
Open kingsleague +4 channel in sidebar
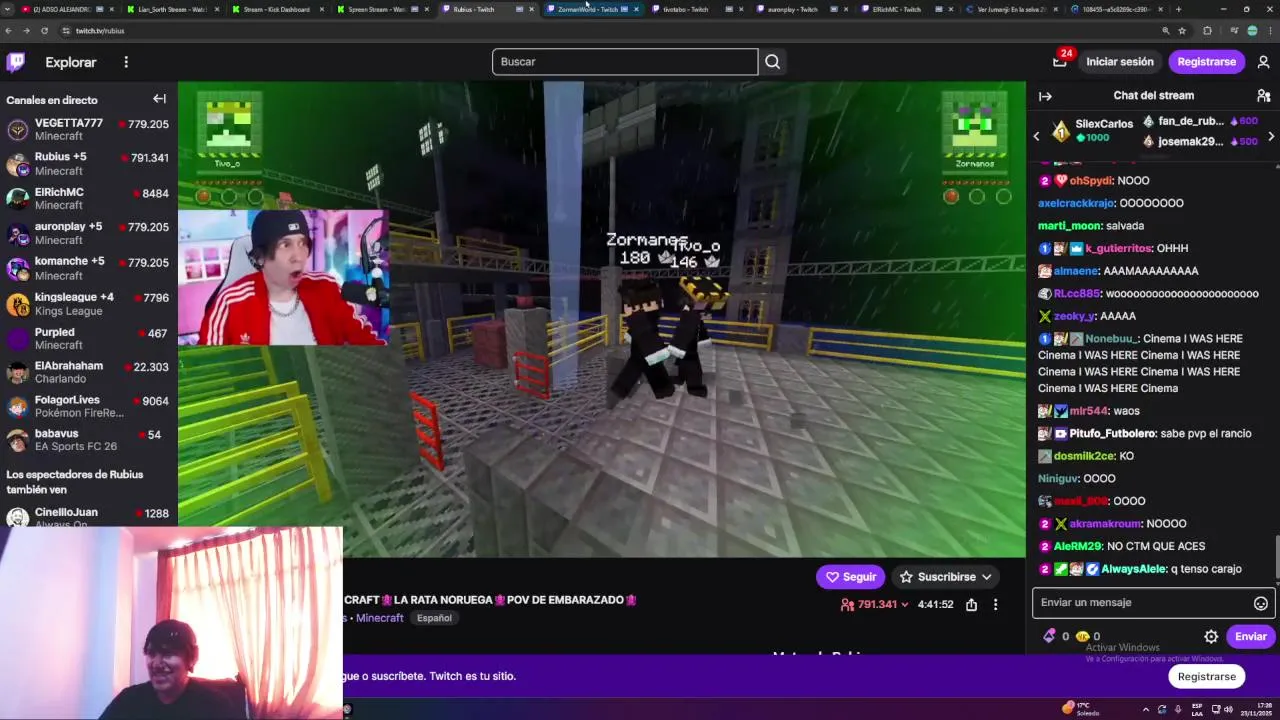click(88, 303)
